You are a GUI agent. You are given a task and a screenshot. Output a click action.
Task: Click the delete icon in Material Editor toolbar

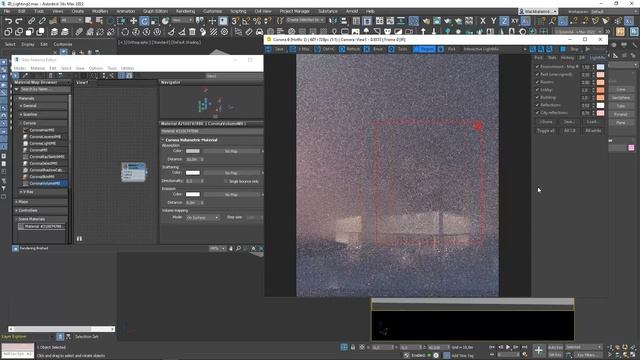pos(51,76)
